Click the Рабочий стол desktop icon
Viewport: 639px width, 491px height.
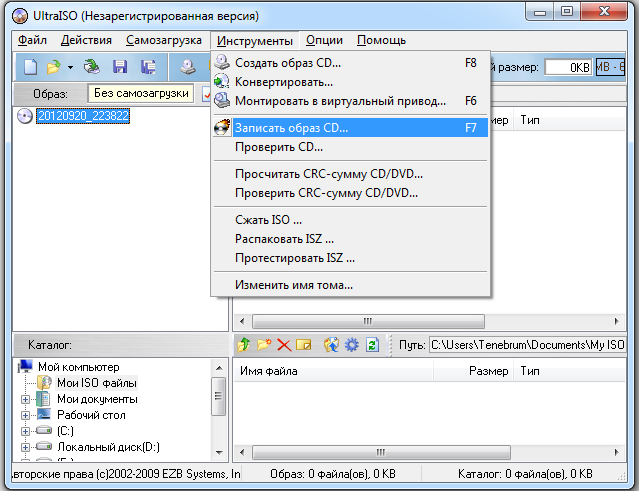(x=44, y=414)
